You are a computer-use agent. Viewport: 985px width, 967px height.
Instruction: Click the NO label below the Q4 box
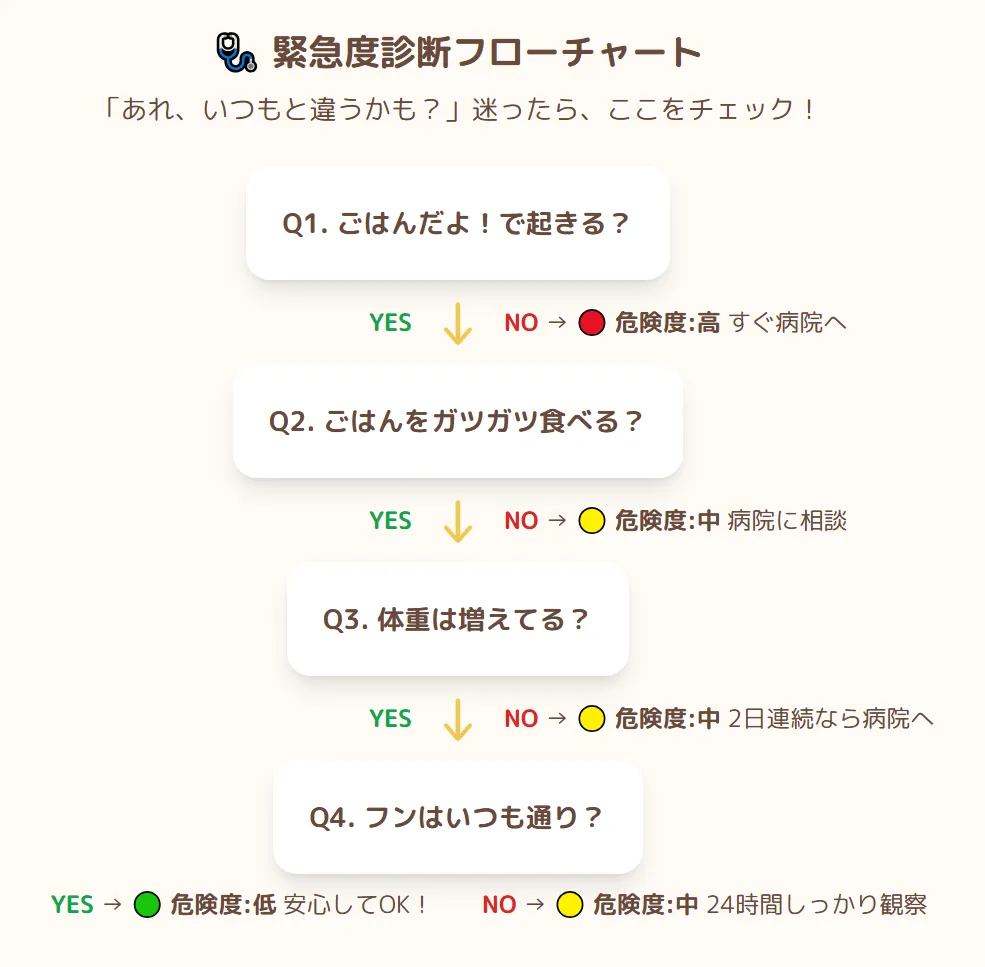click(499, 905)
